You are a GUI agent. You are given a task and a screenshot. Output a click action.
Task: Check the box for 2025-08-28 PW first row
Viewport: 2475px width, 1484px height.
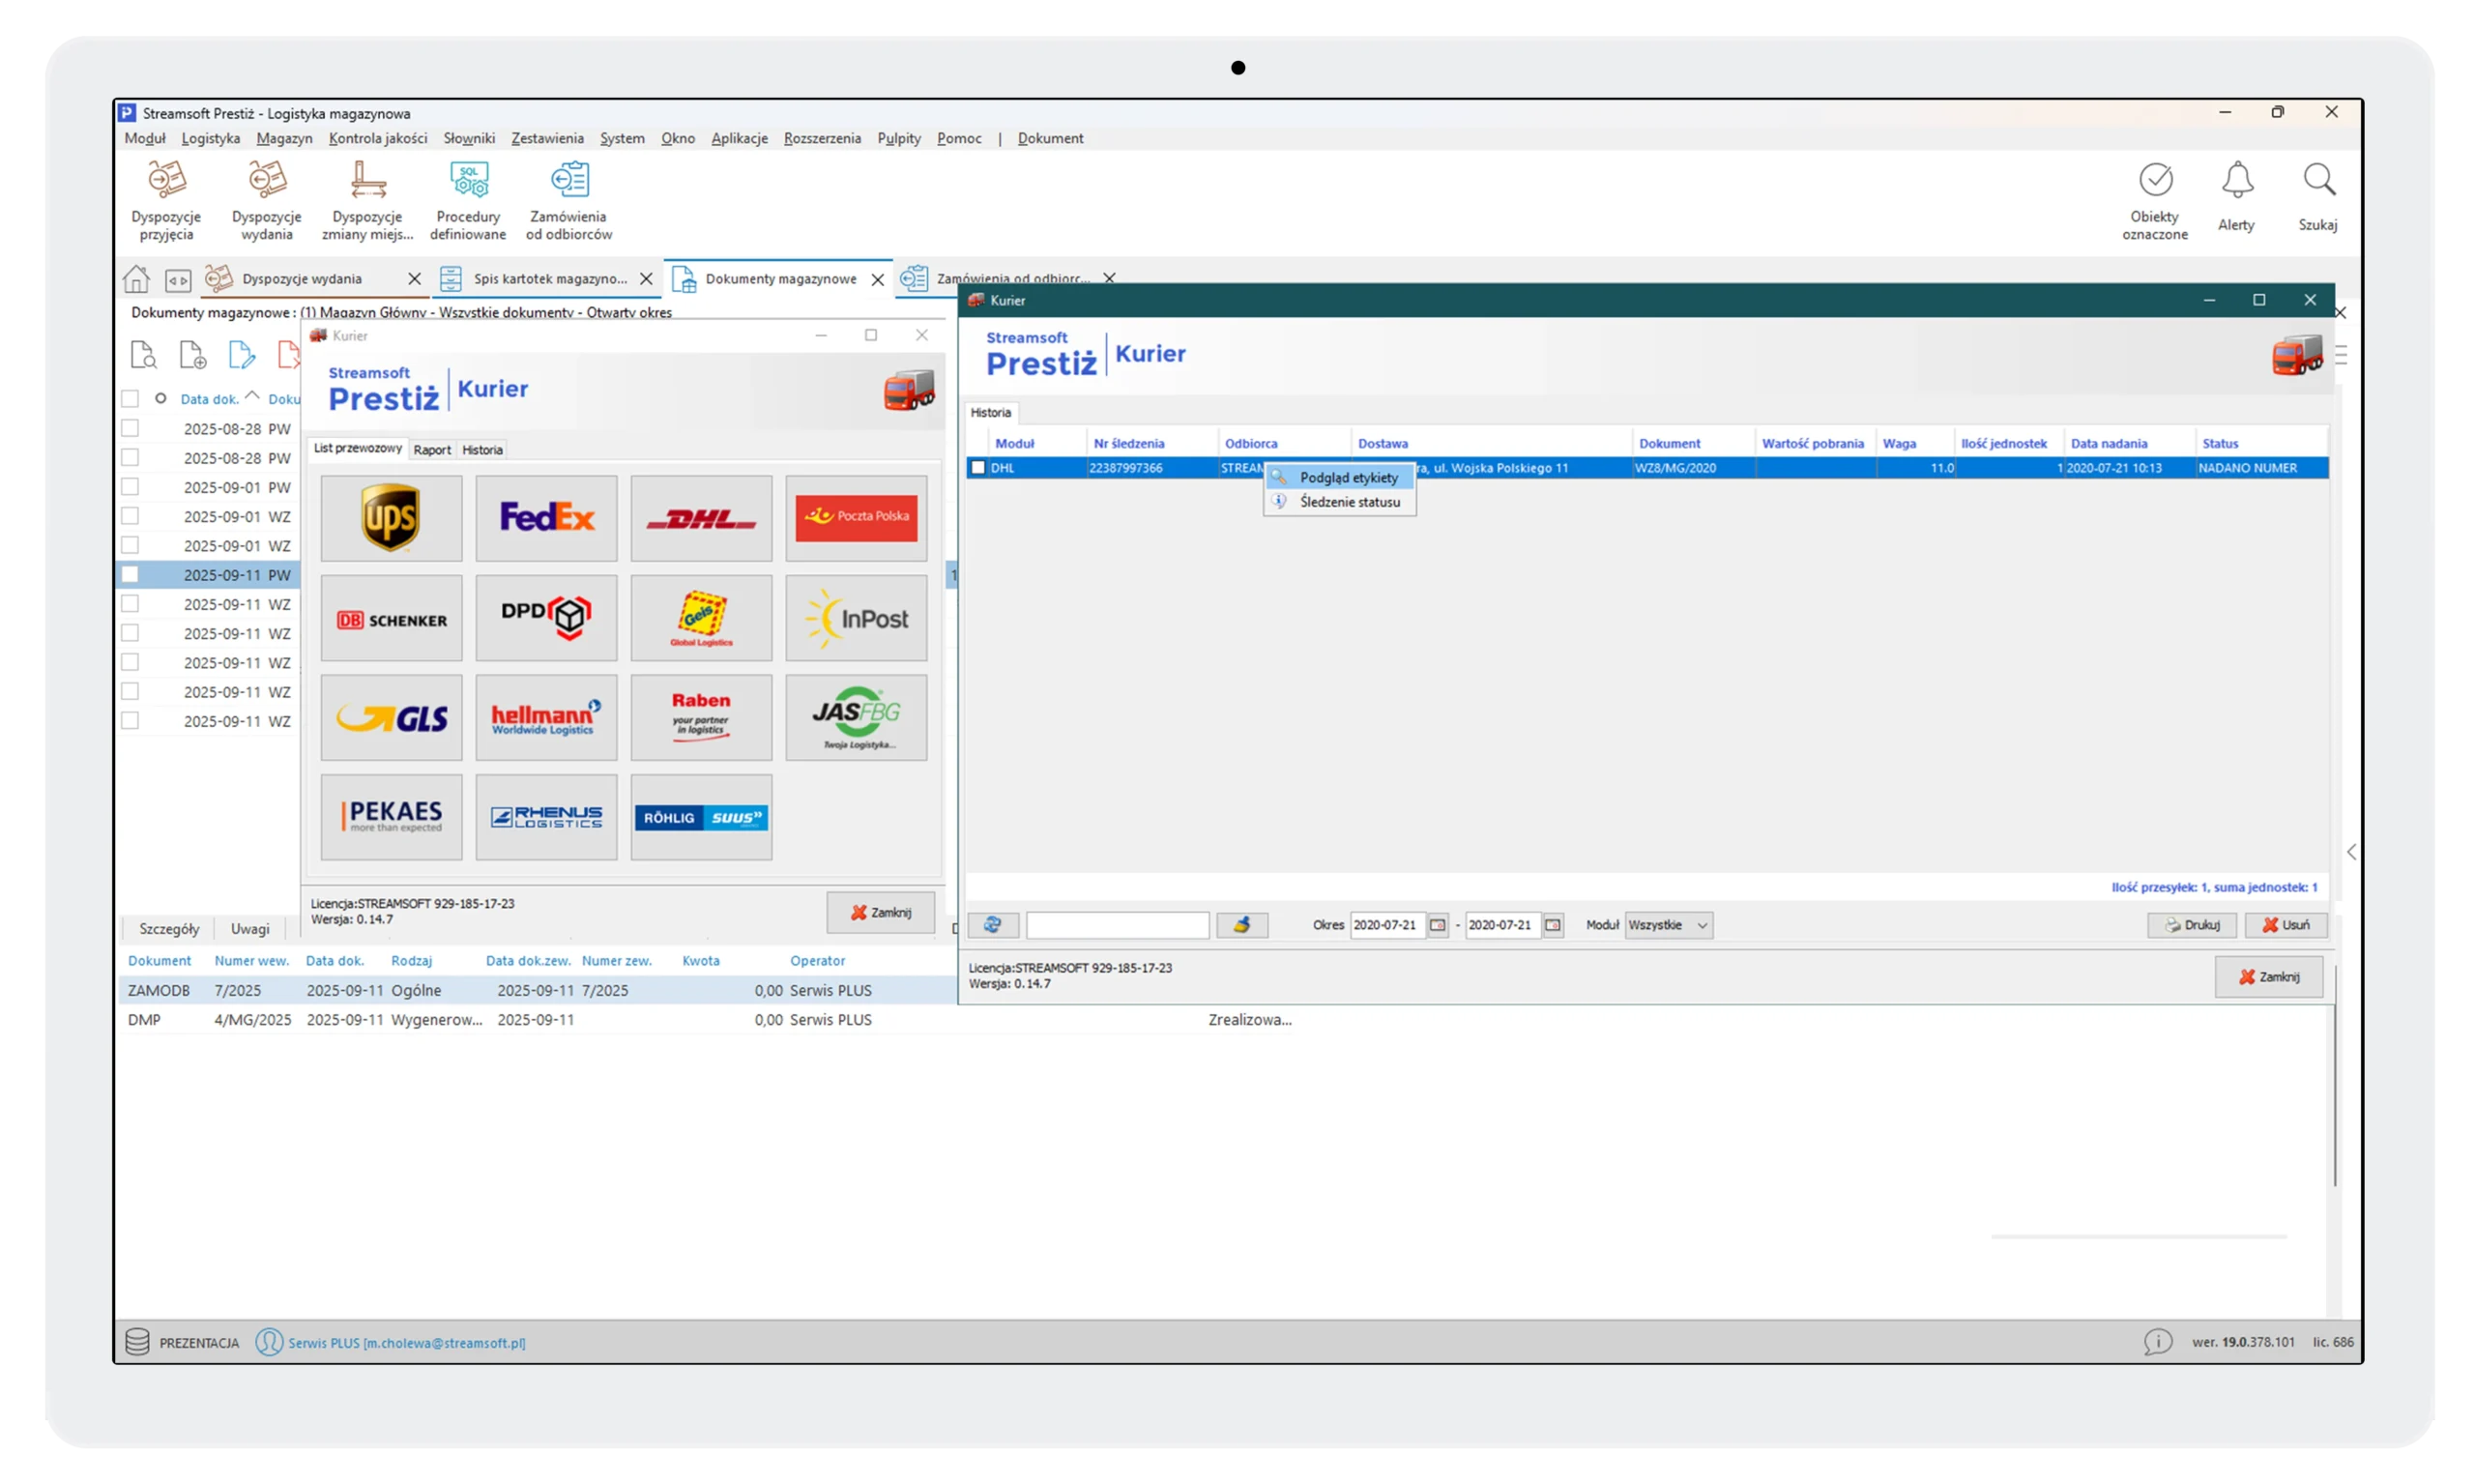[130, 429]
